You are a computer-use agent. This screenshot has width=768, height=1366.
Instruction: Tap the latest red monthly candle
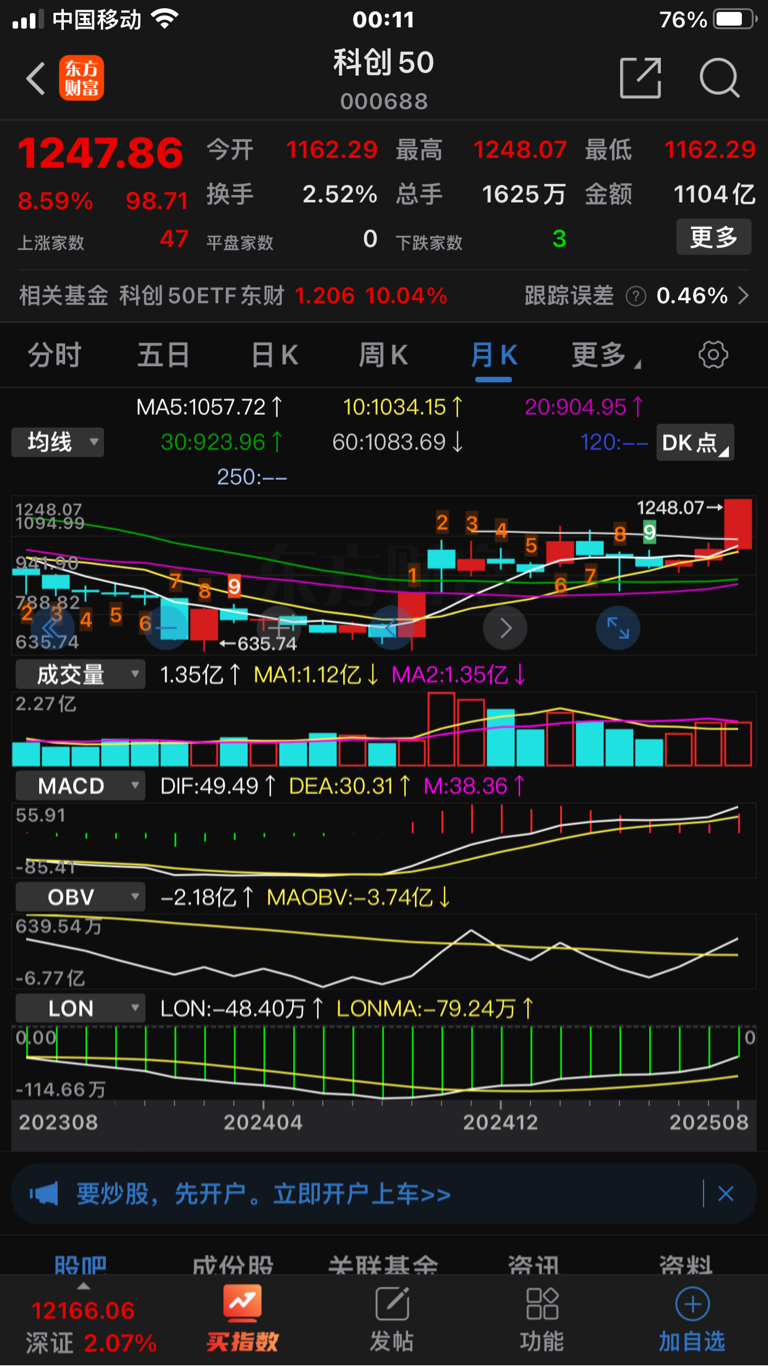pos(739,523)
